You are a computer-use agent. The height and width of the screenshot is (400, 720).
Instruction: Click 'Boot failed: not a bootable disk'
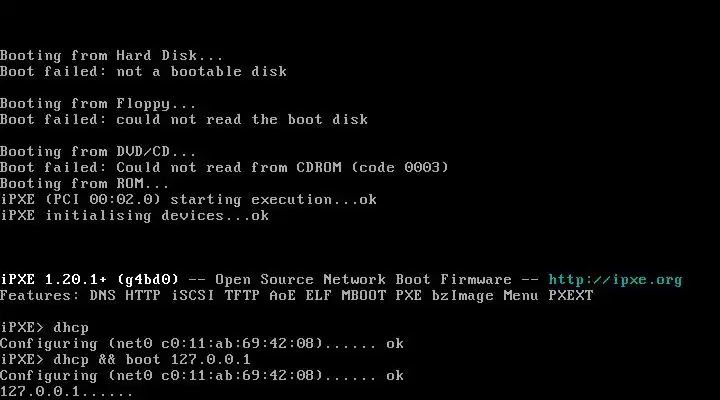[143, 72]
